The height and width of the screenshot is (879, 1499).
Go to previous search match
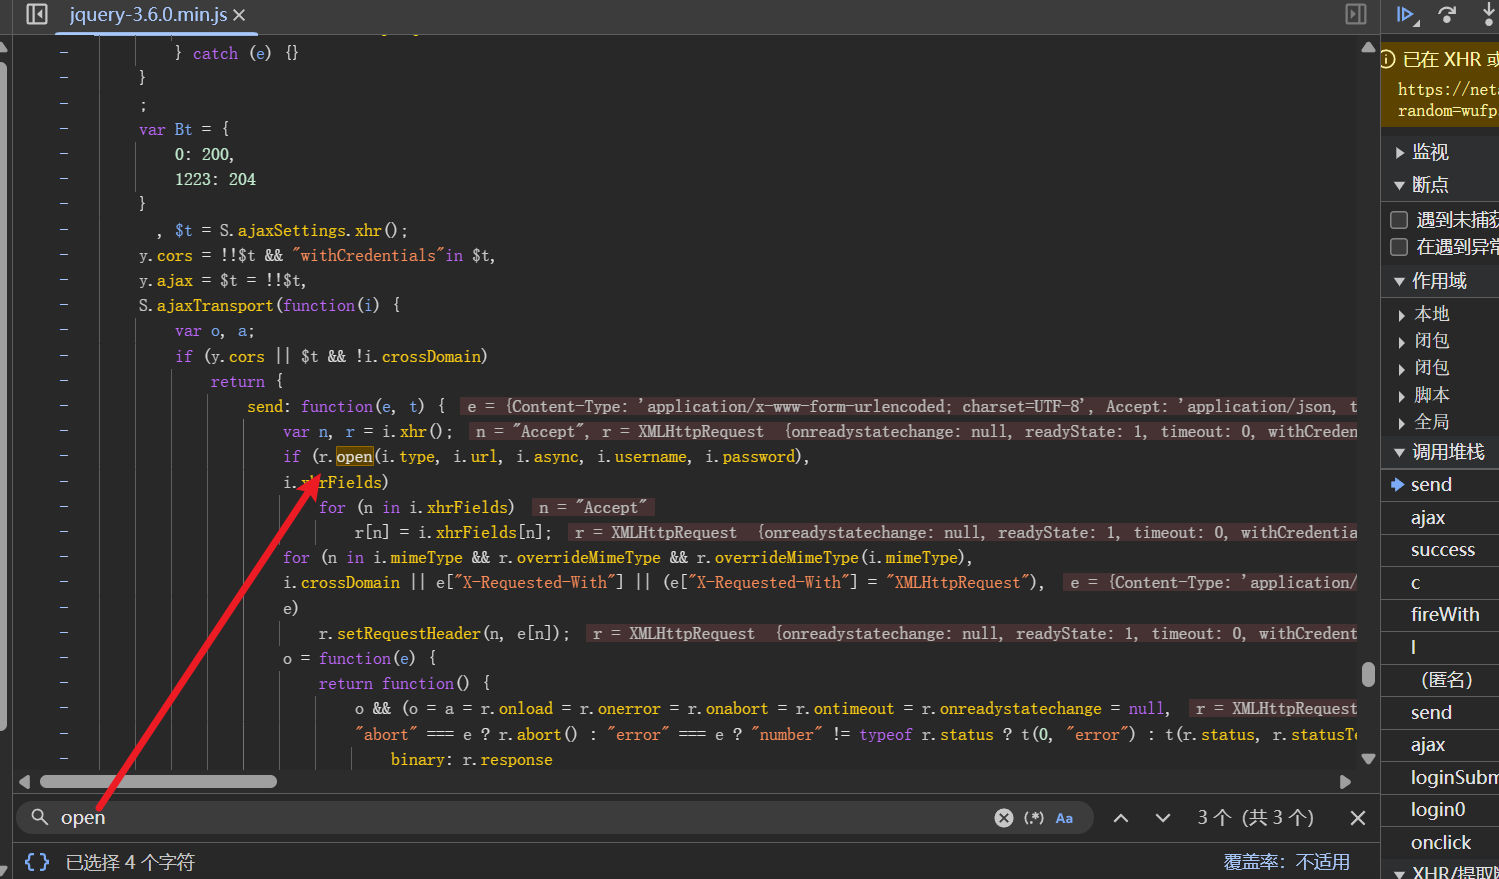click(1121, 818)
